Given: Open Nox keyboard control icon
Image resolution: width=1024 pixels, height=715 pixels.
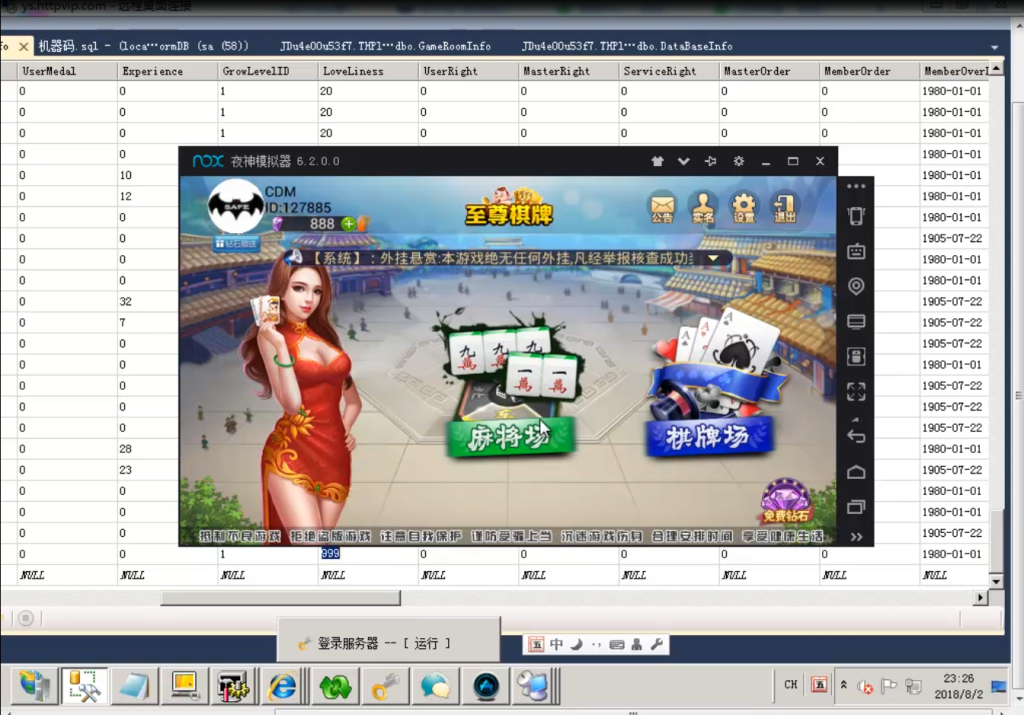Looking at the screenshot, I should coord(856,251).
